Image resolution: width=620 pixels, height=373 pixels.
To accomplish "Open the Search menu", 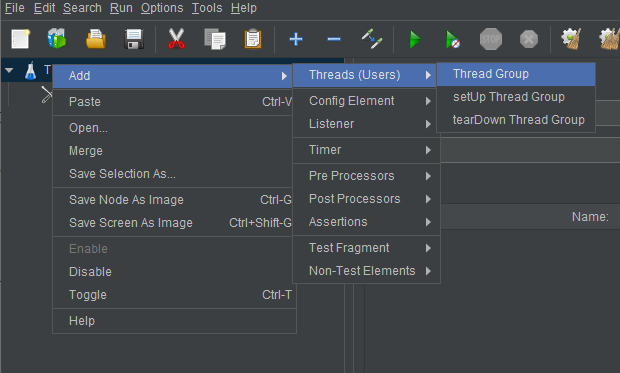I will tap(82, 8).
